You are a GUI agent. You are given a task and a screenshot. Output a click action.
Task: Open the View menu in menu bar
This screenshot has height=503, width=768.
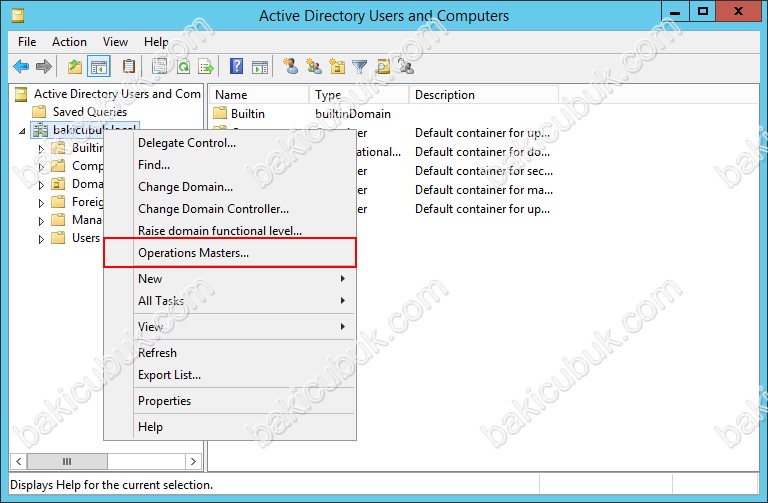point(115,42)
